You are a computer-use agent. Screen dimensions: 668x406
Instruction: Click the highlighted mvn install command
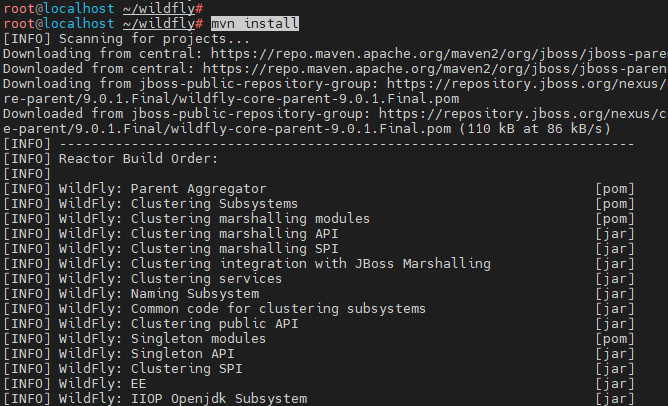click(x=255, y=23)
